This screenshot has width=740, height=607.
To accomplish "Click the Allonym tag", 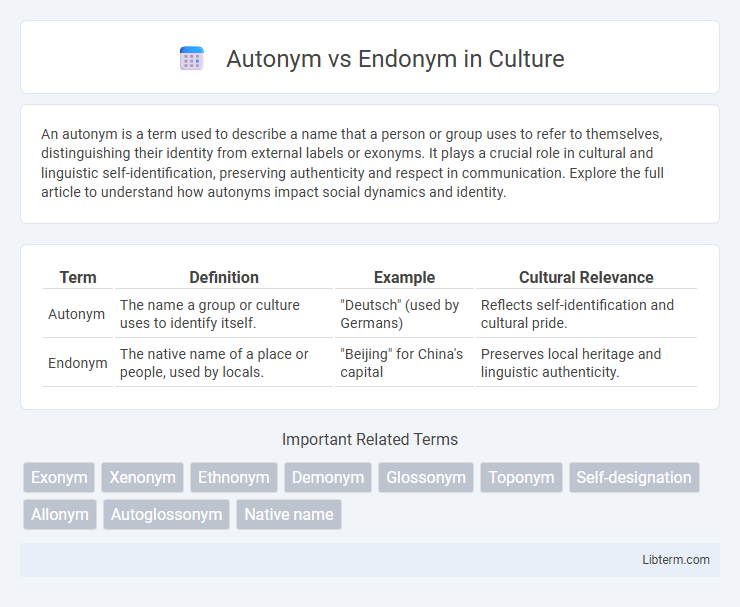I will (x=60, y=514).
